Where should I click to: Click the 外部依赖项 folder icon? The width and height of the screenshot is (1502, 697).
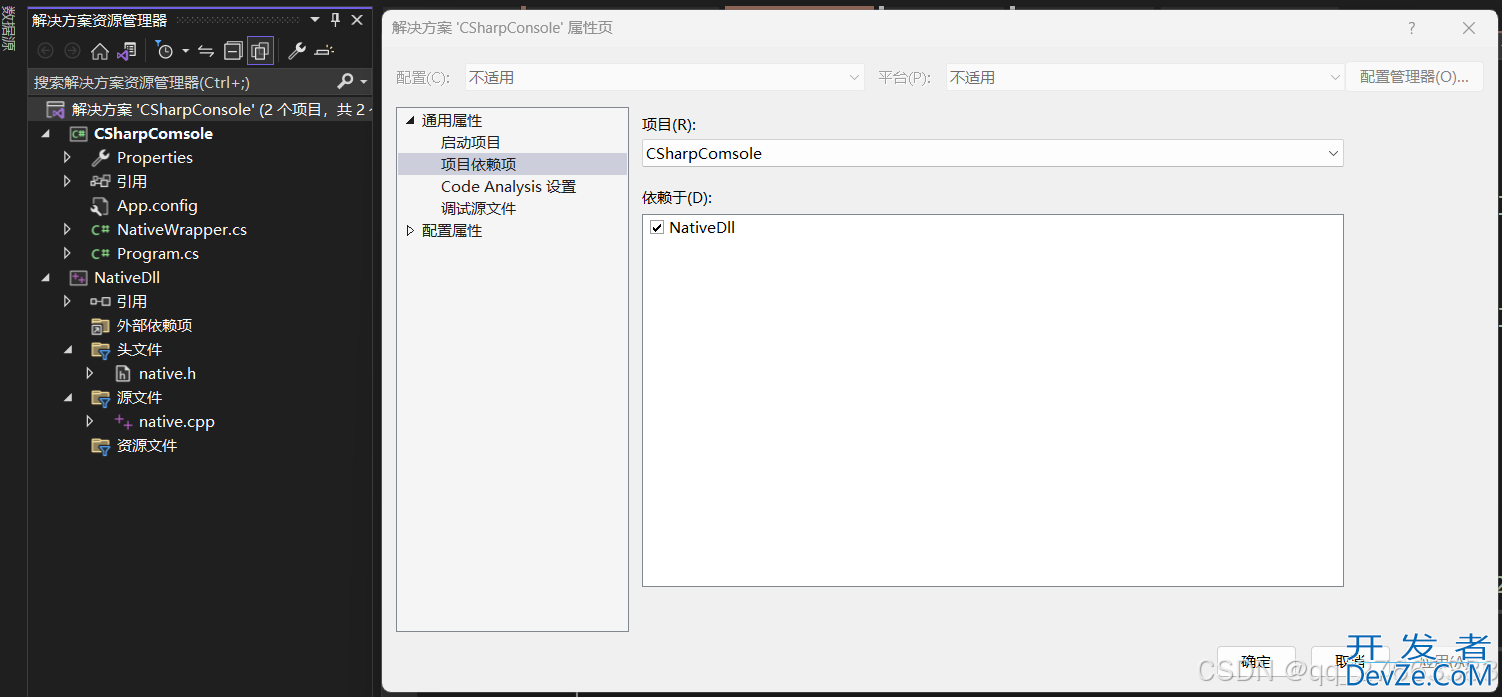point(100,326)
